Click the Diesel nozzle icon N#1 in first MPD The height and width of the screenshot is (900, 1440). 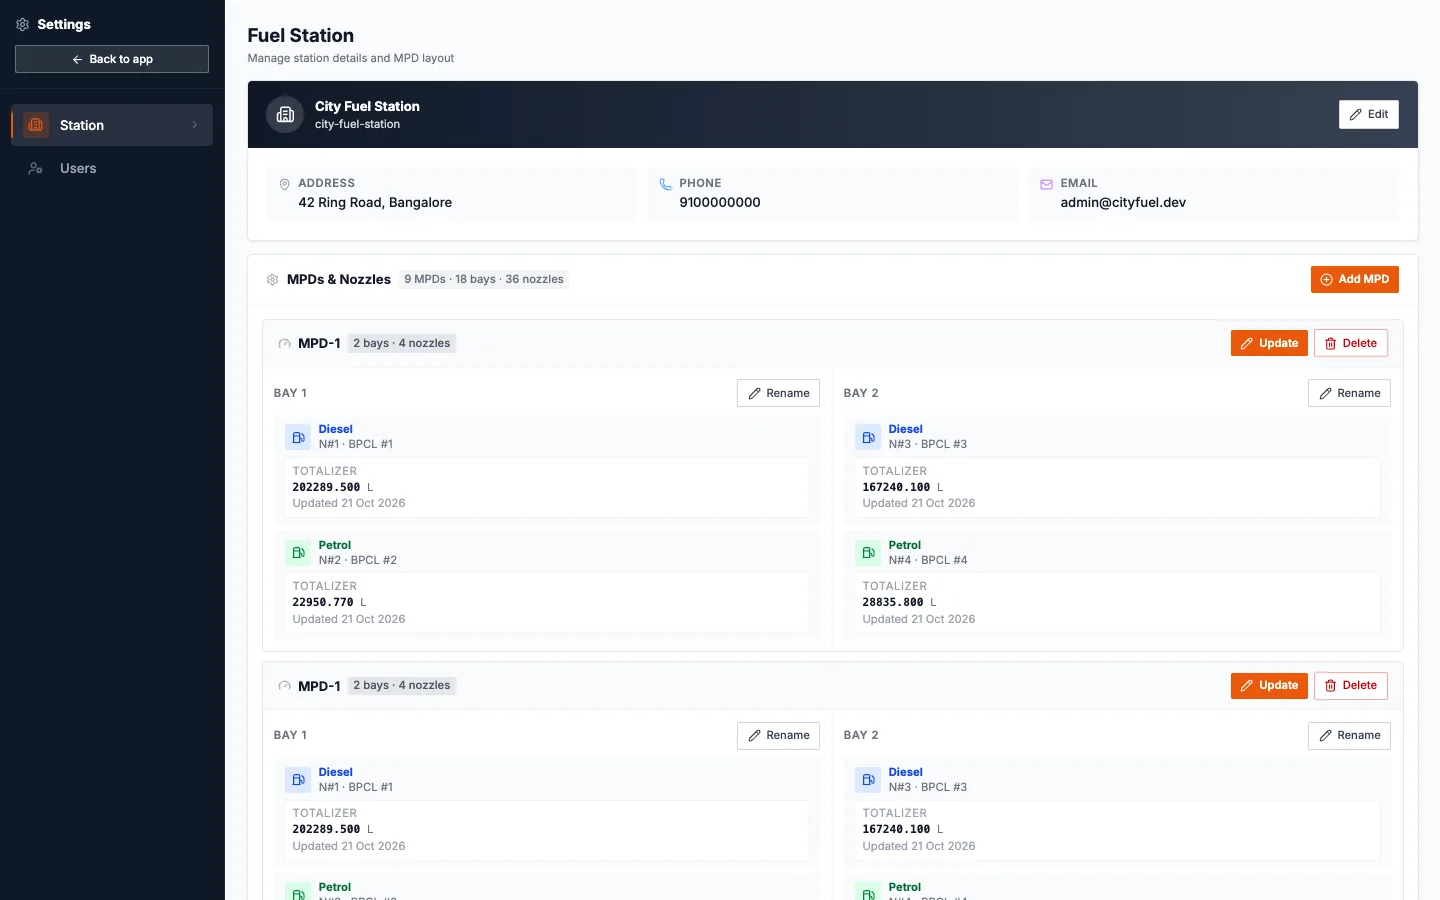tap(298, 437)
